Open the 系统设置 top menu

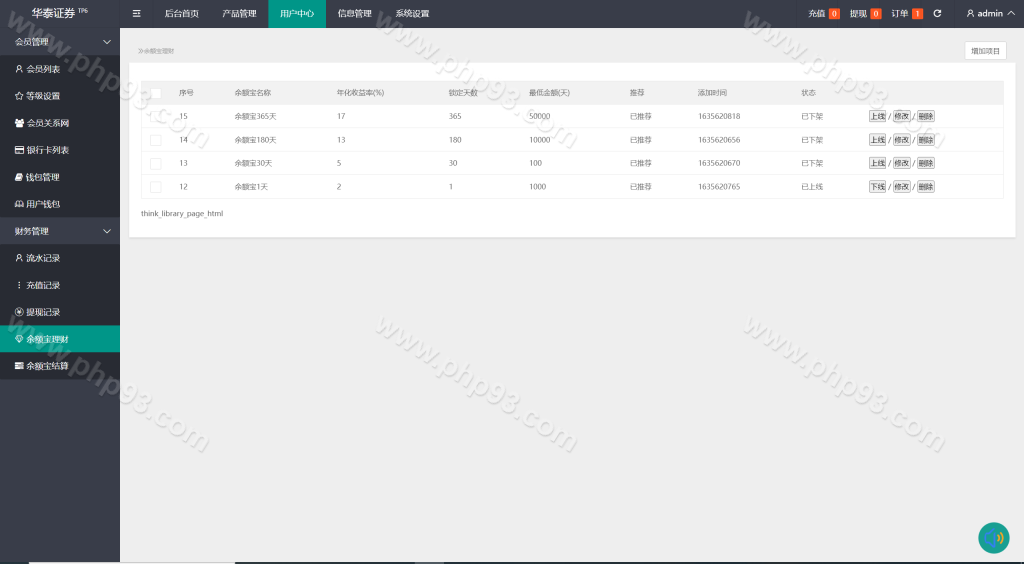[x=412, y=14]
